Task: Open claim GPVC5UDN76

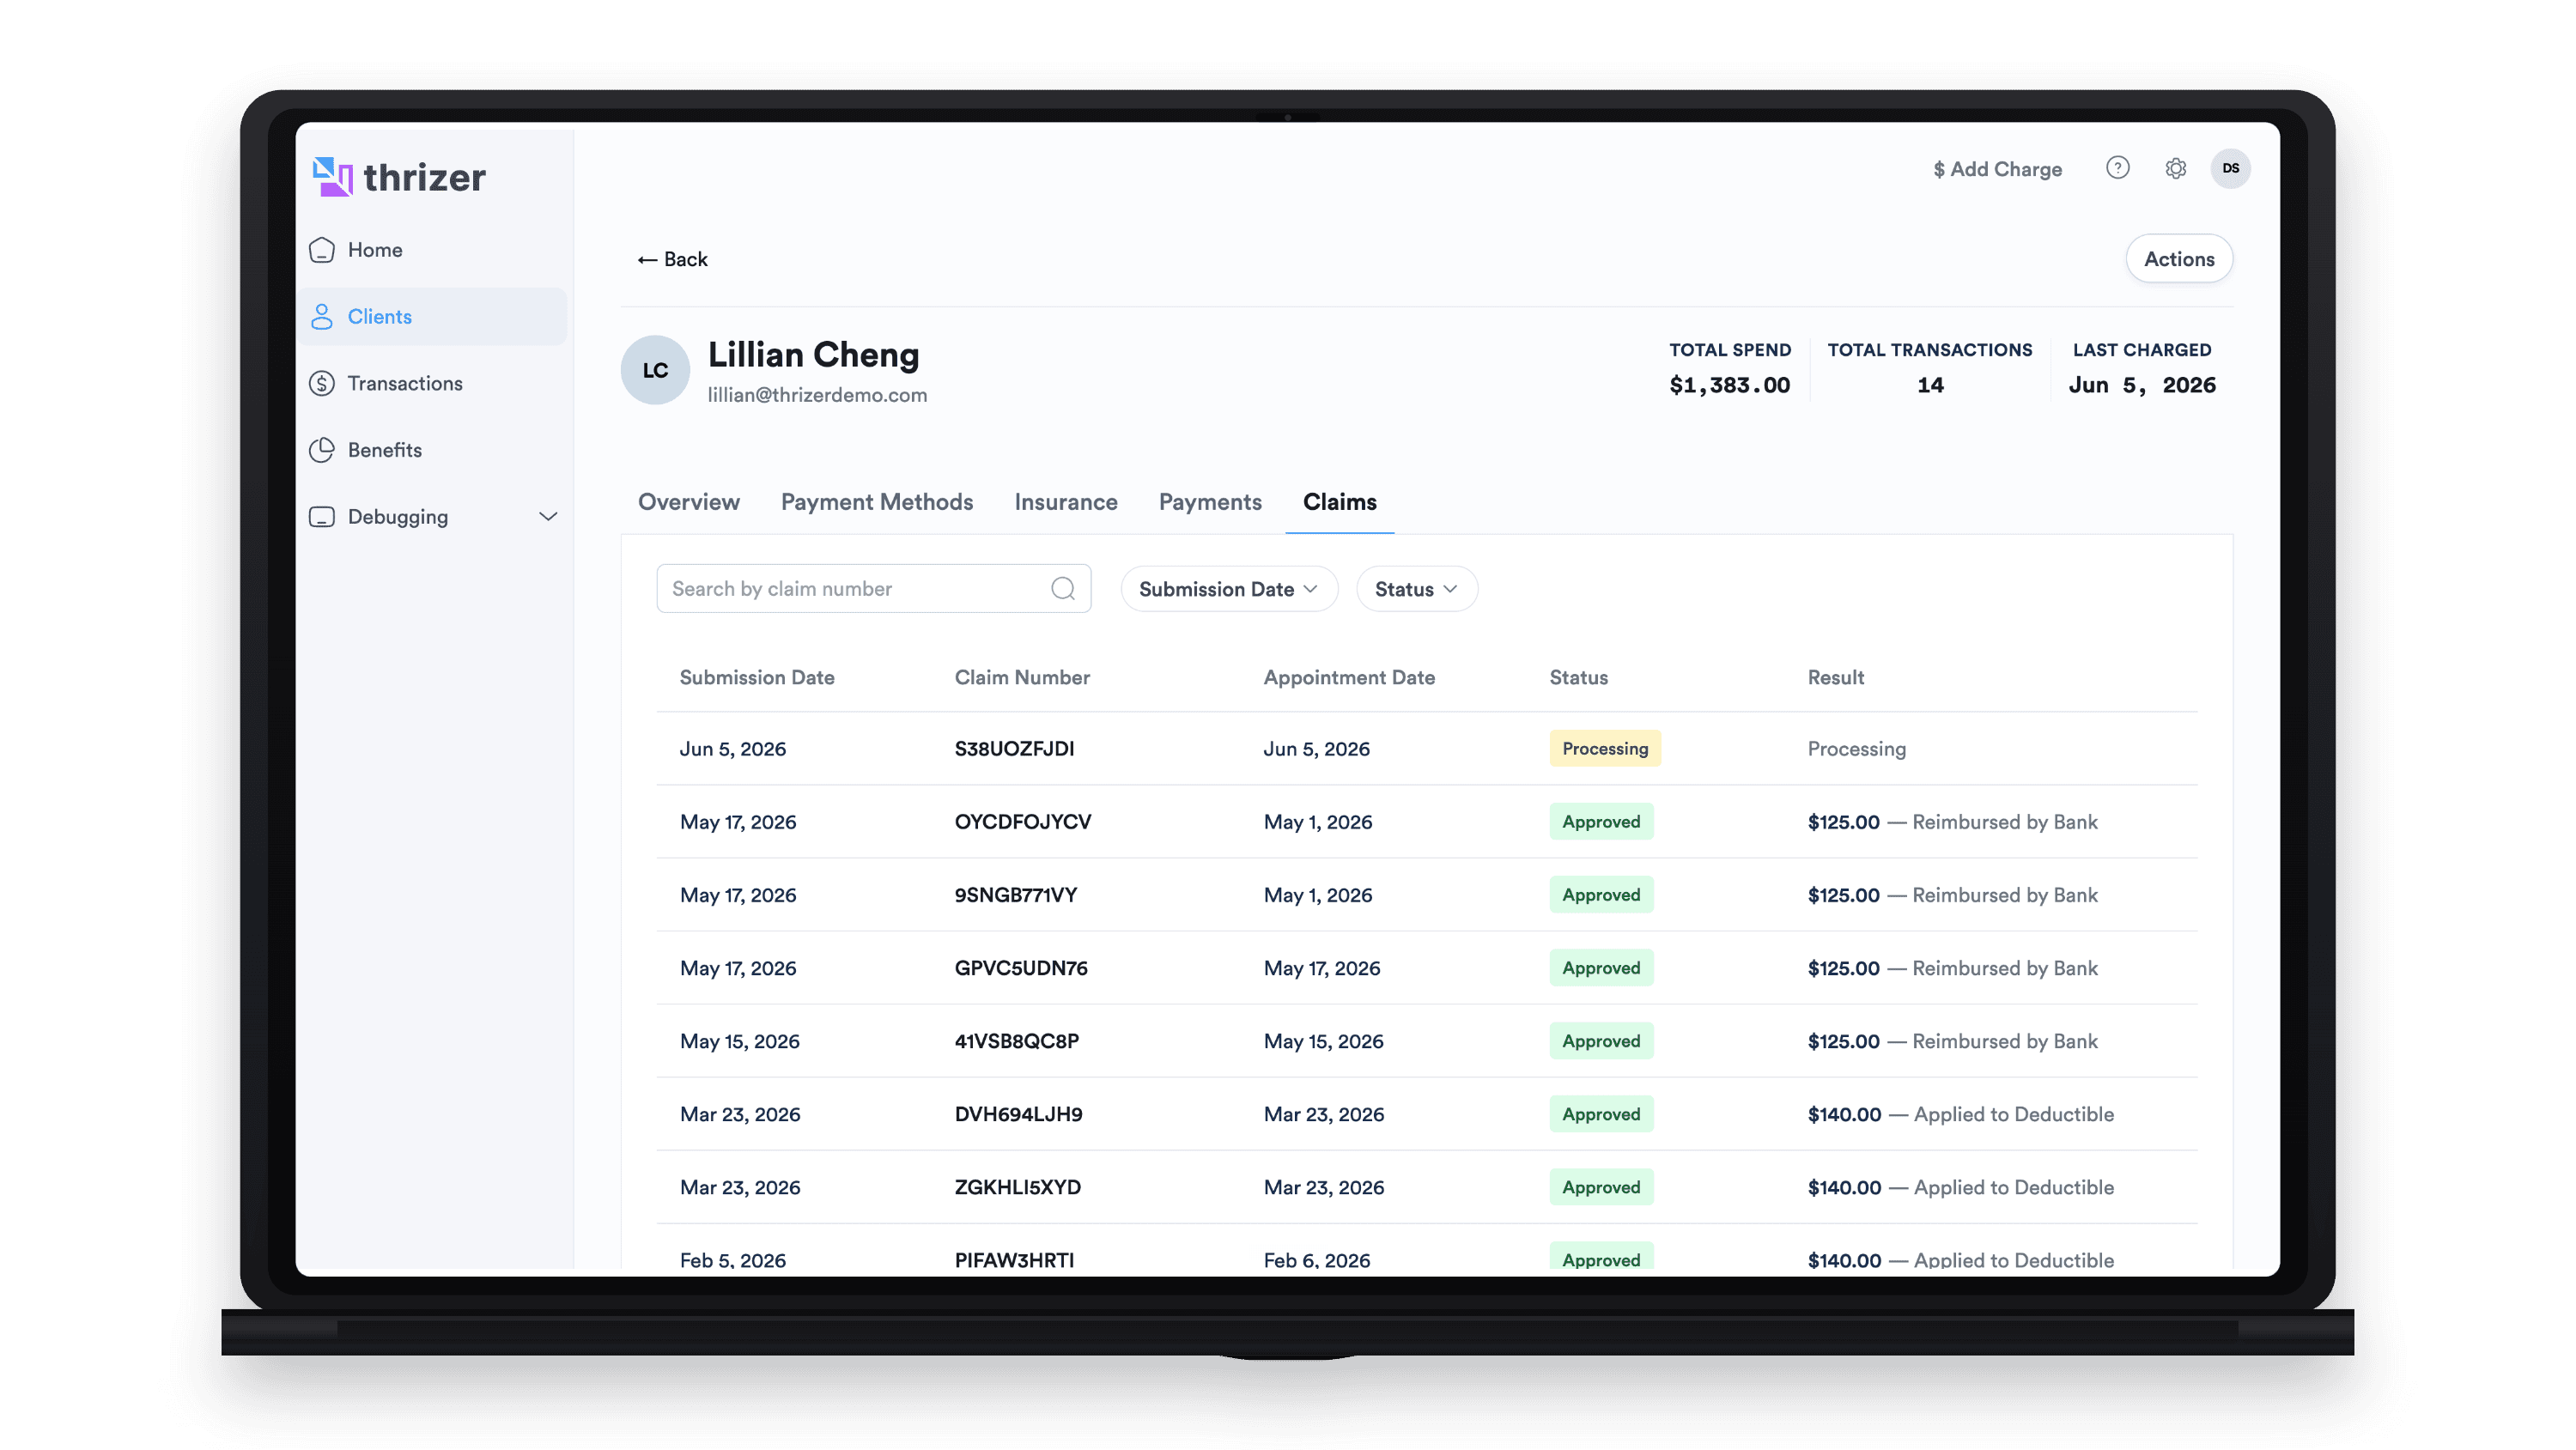Action: [1020, 968]
